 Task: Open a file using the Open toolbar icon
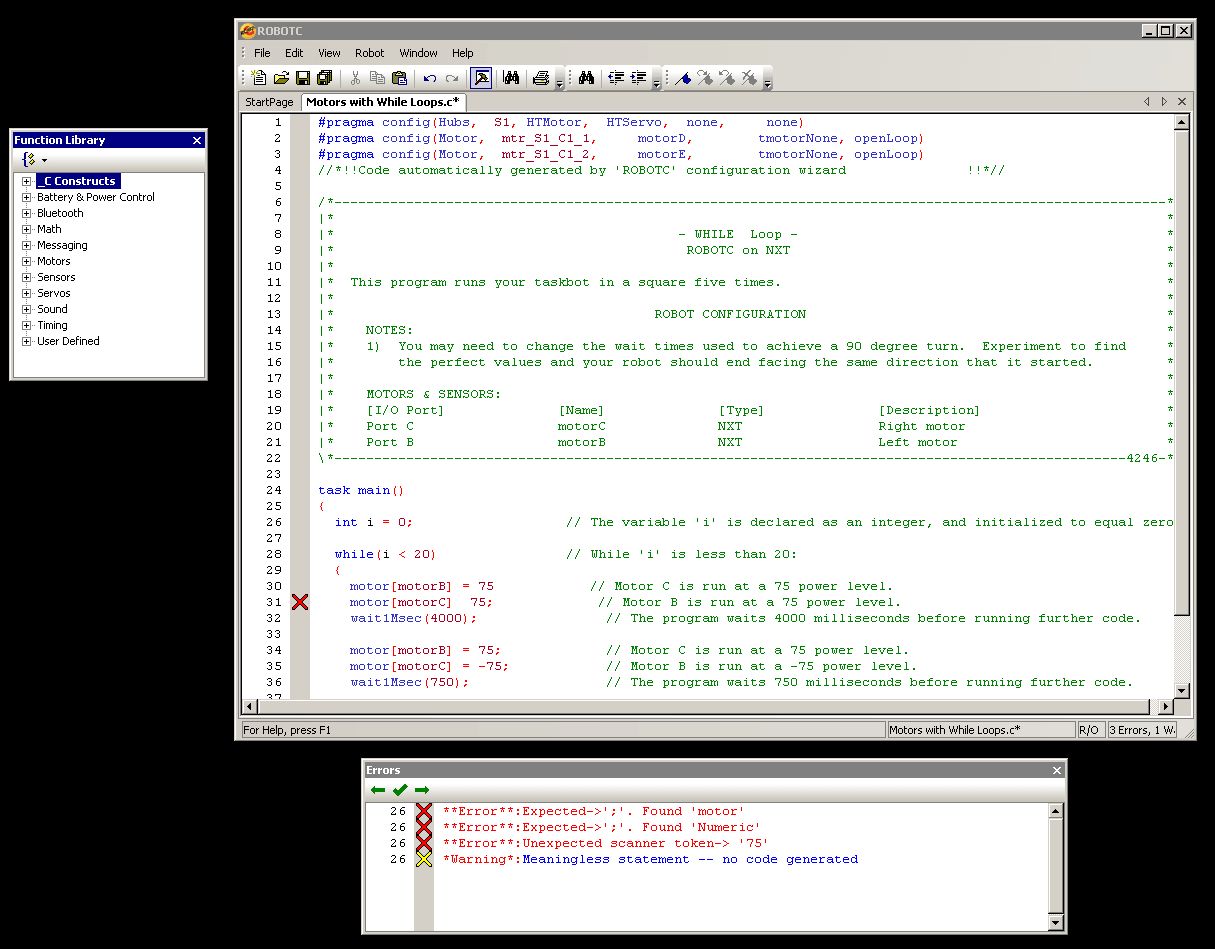coord(281,77)
